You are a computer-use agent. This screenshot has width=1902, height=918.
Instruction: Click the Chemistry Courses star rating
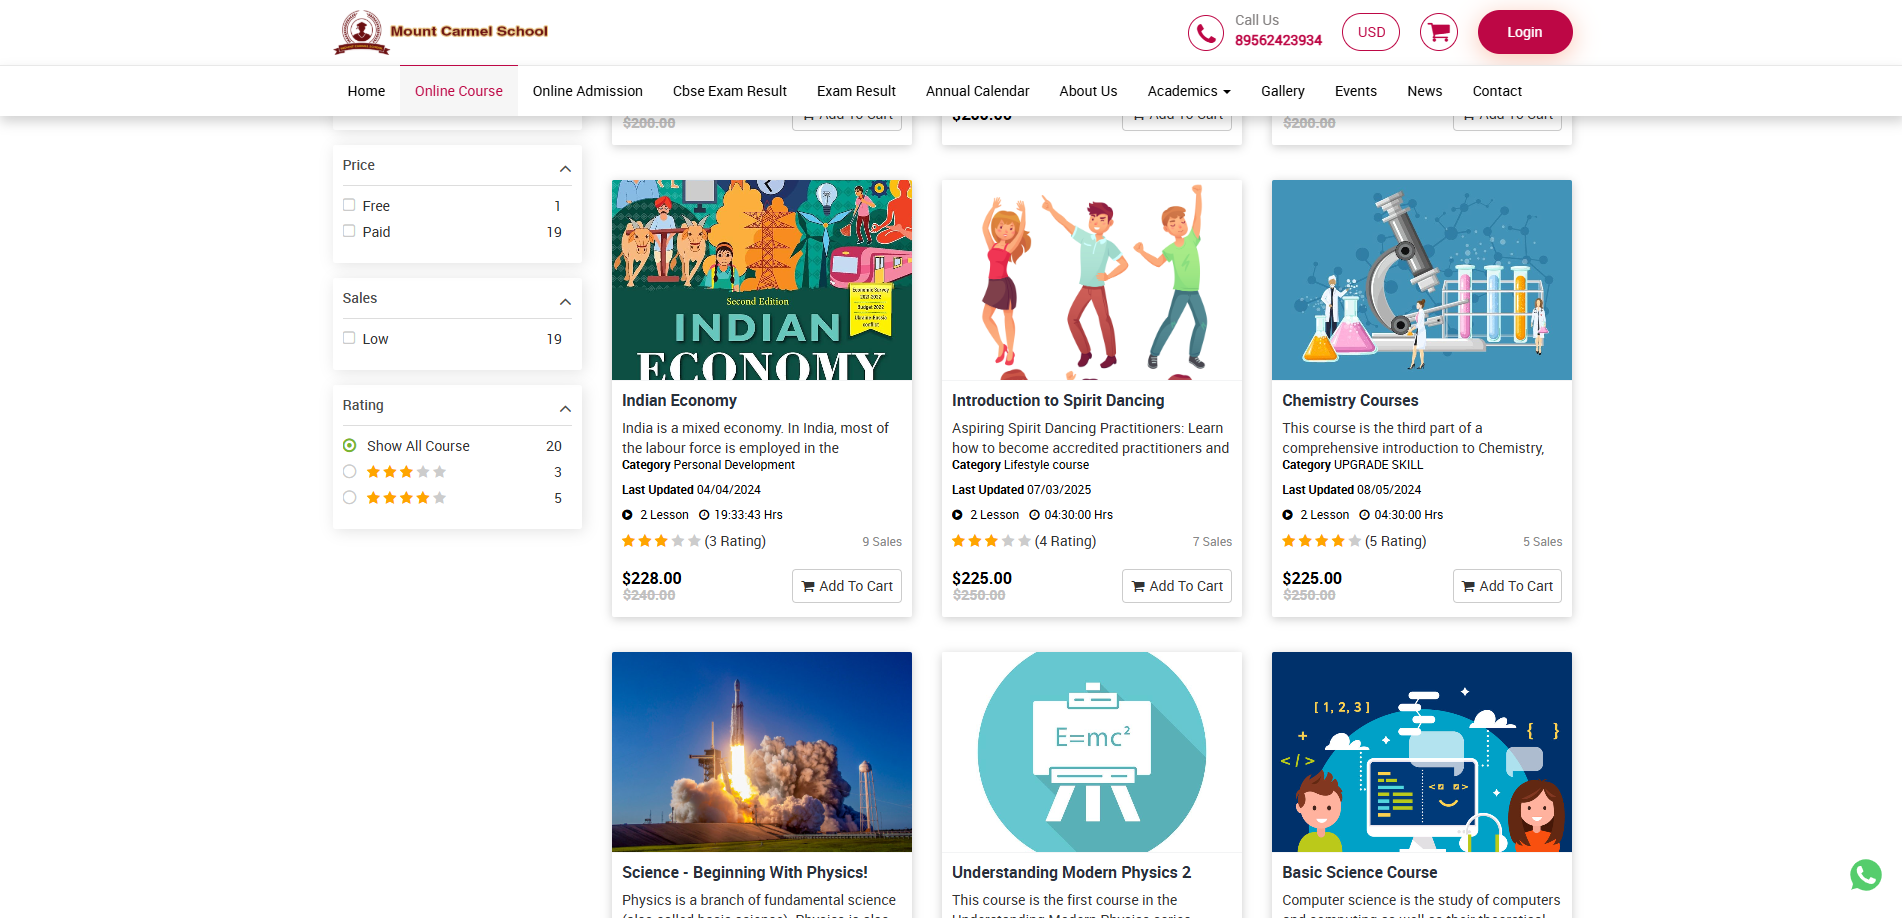click(1321, 541)
